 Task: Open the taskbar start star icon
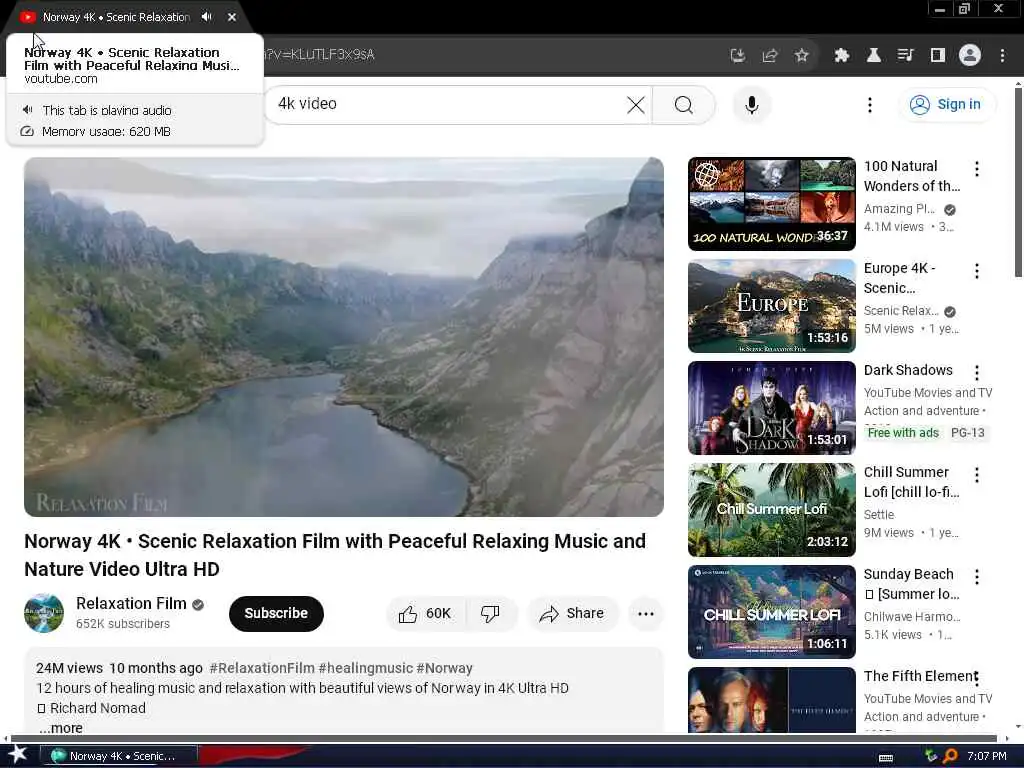pos(18,755)
